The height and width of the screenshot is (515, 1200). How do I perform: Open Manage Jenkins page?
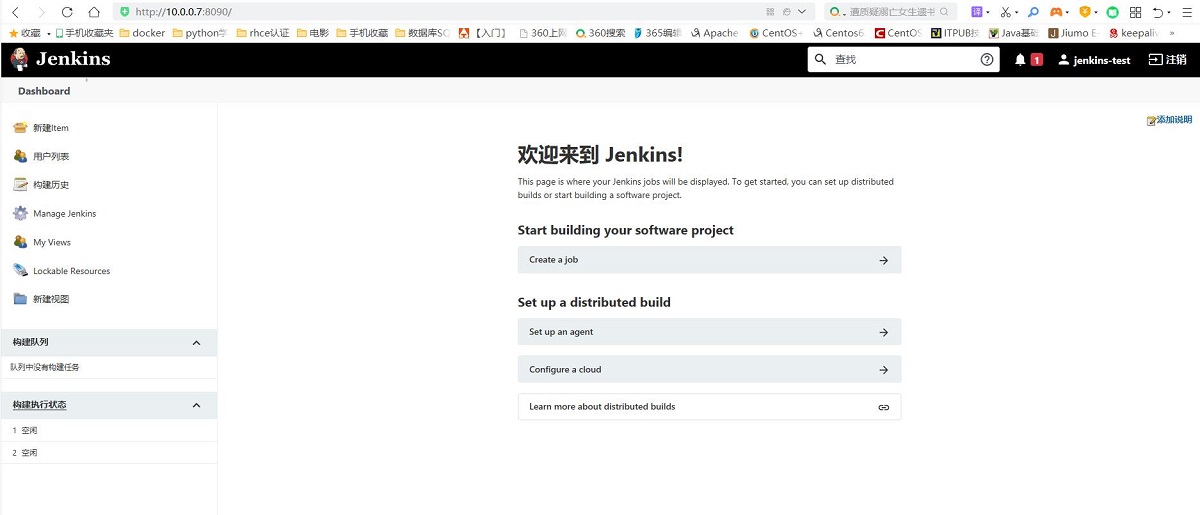[64, 214]
